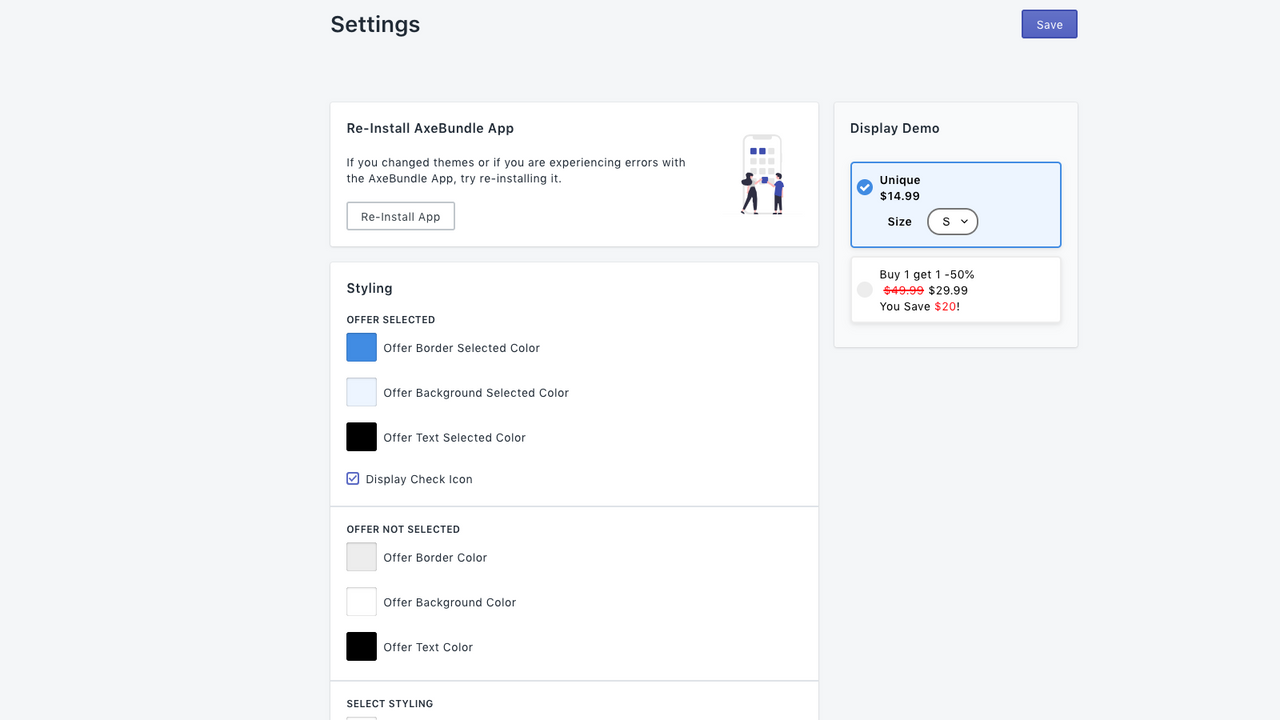Viewport: 1280px width, 720px height.
Task: Click the blue check icon on Unique offer
Action: click(x=864, y=186)
